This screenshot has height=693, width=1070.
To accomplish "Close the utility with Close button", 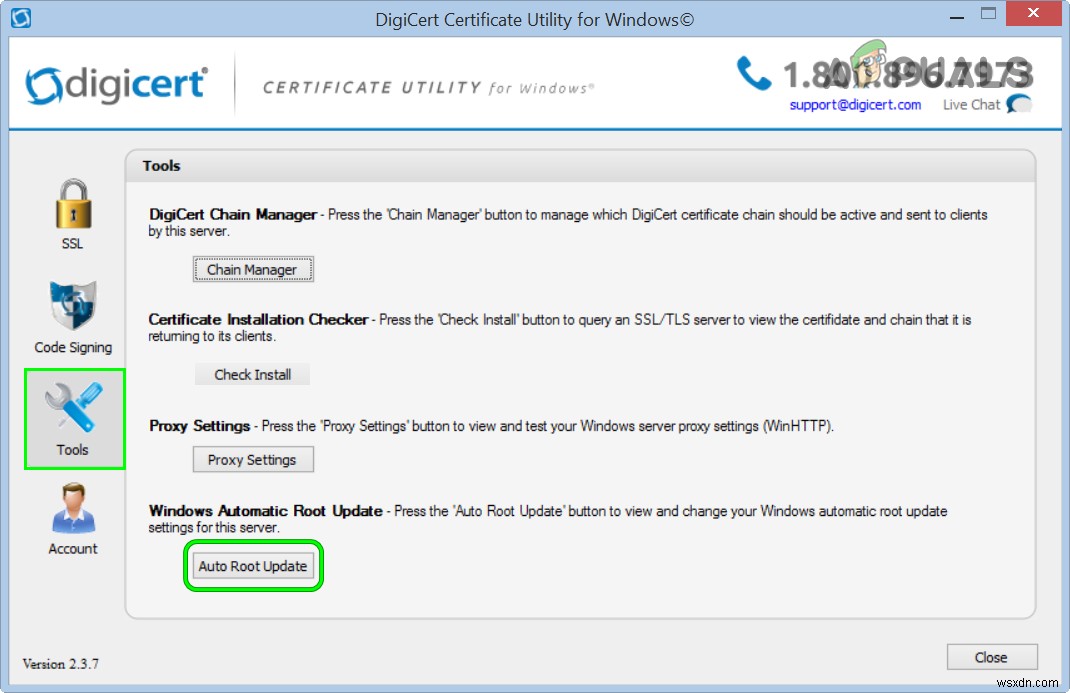I will 992,657.
